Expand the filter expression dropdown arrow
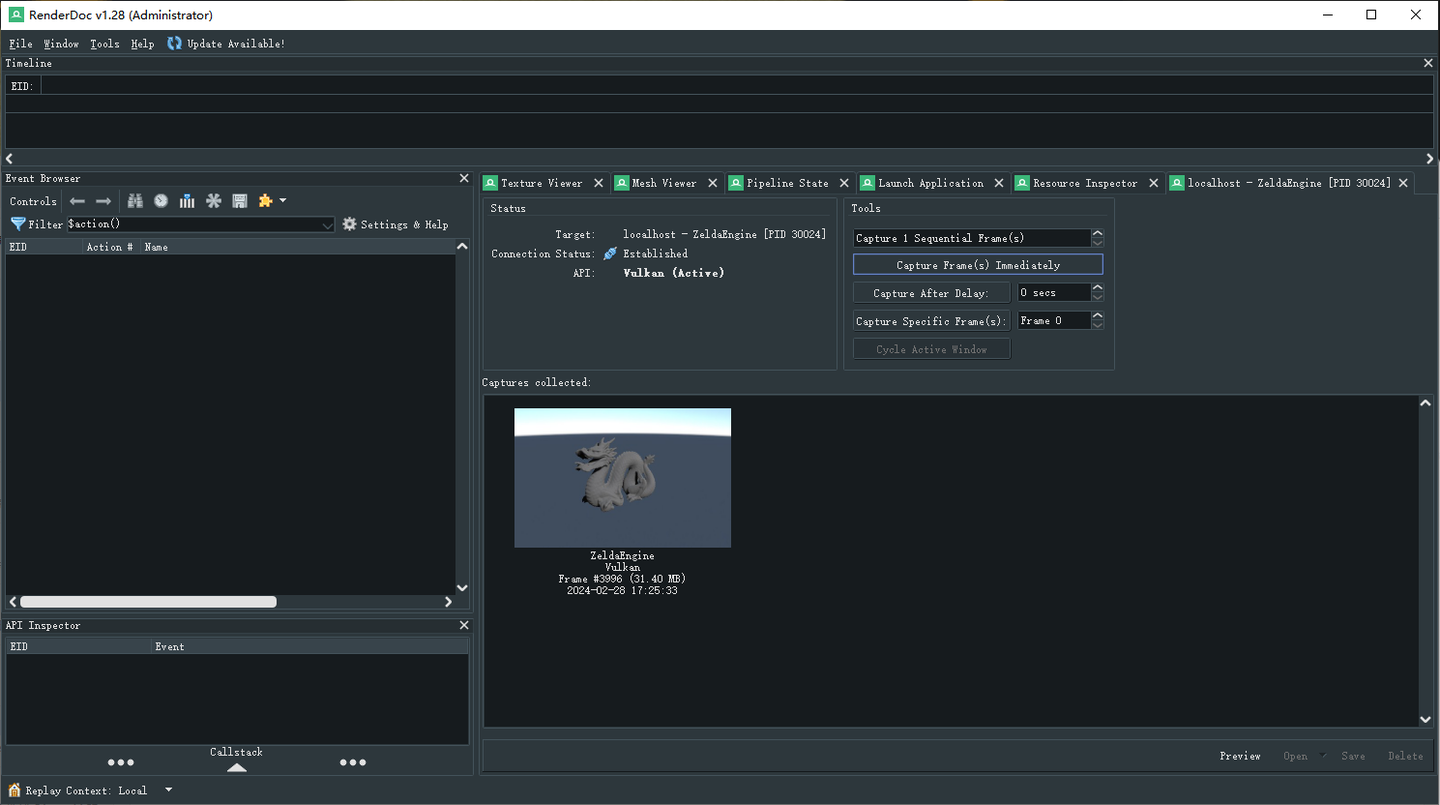Screen dimensions: 1440x805 click(327, 225)
